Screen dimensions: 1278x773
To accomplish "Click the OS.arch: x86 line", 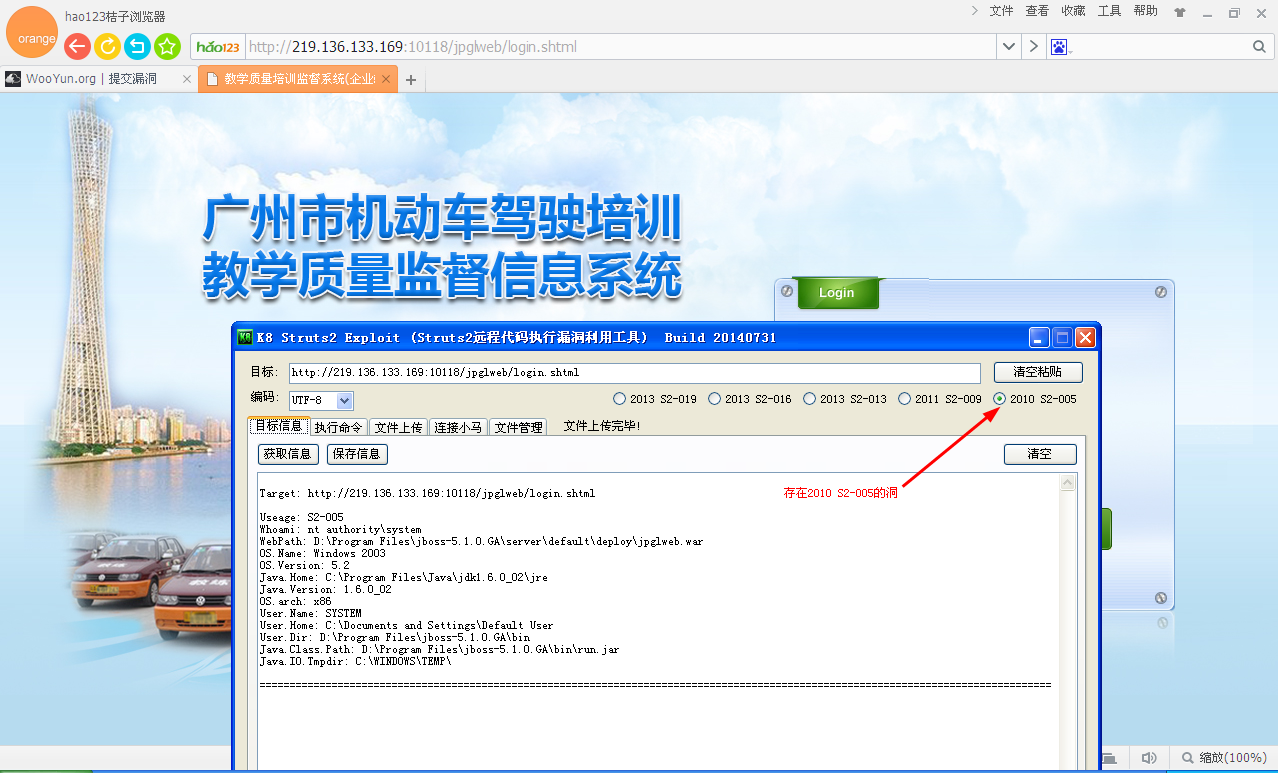I will [295, 601].
